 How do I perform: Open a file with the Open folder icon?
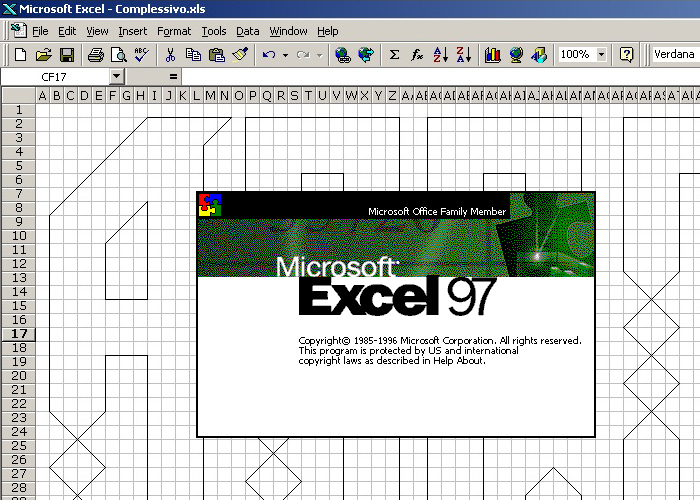tap(43, 55)
